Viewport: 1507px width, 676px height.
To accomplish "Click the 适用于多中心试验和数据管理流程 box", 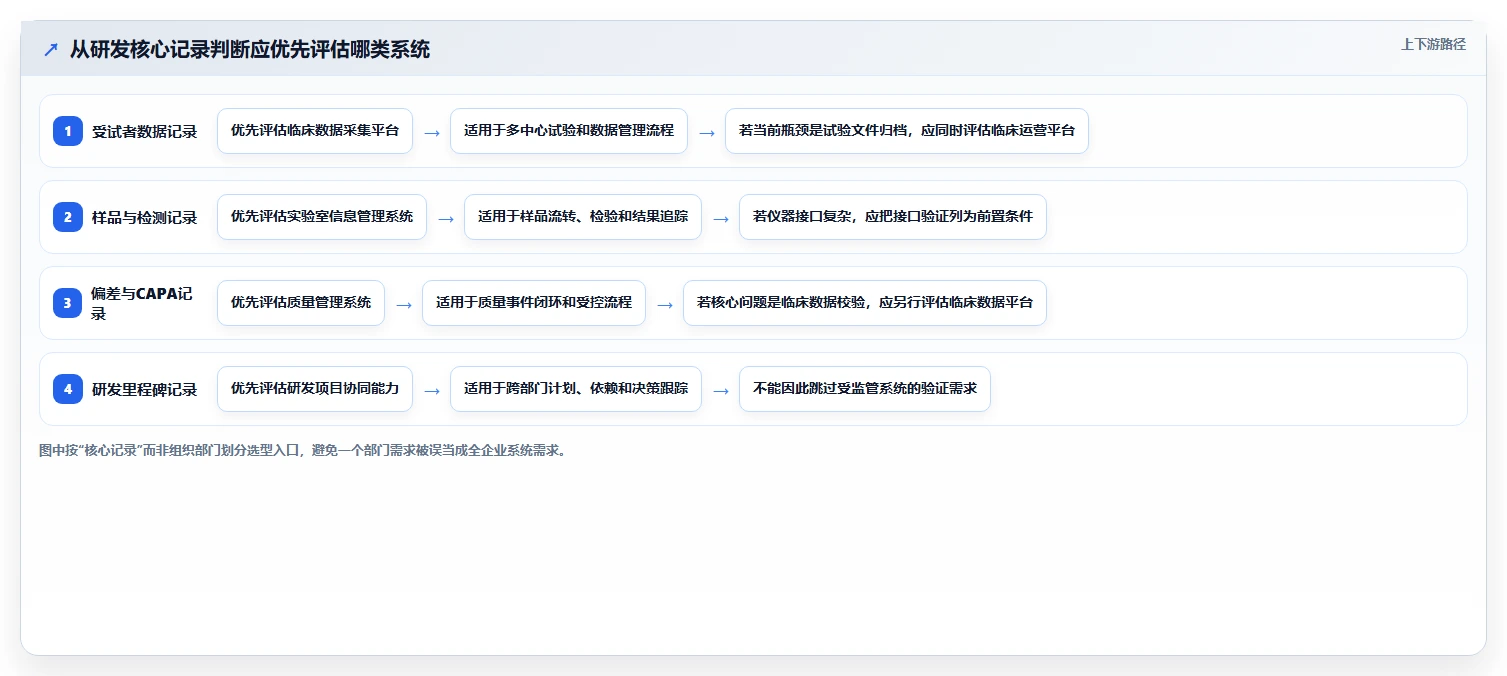I will 569,131.
